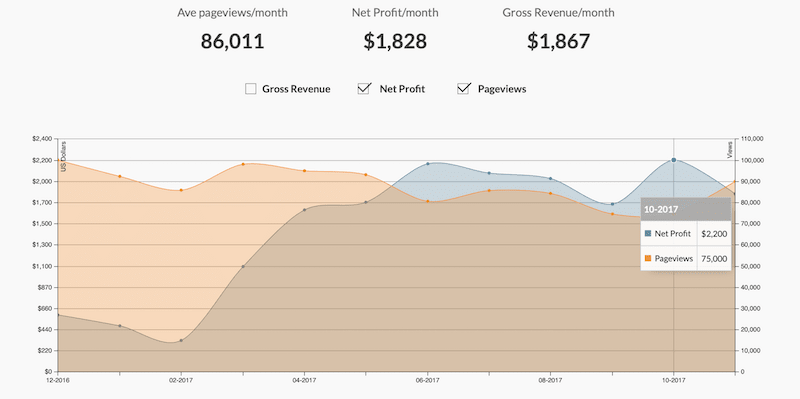
Task: Click the $1,867 Gross Revenue figure
Action: tap(558, 41)
